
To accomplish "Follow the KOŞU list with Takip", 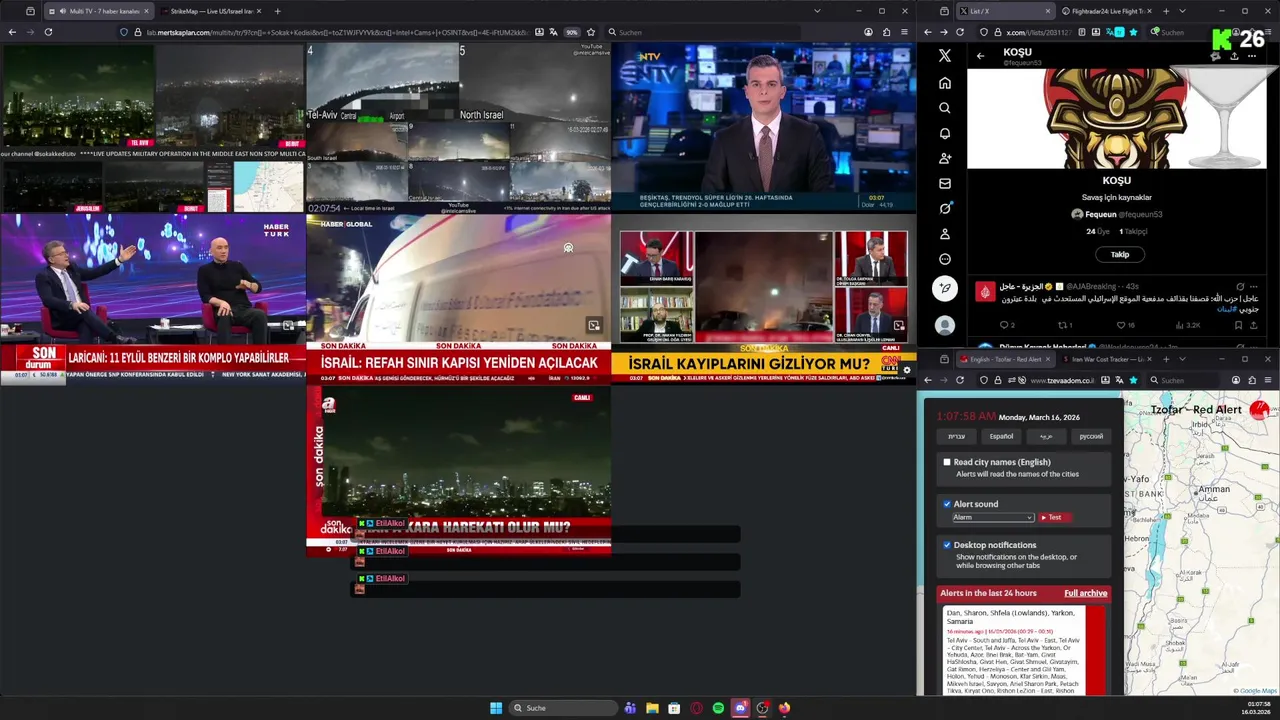I will click(1119, 254).
